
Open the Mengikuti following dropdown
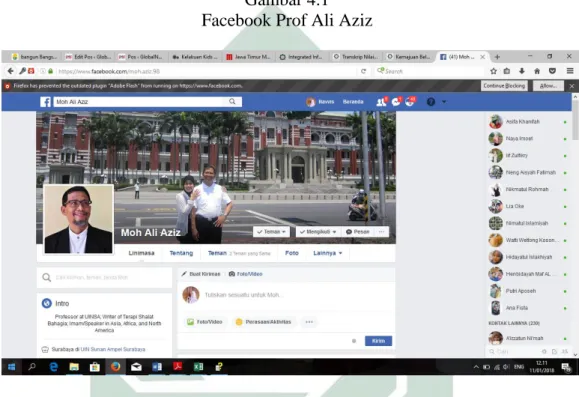(318, 232)
